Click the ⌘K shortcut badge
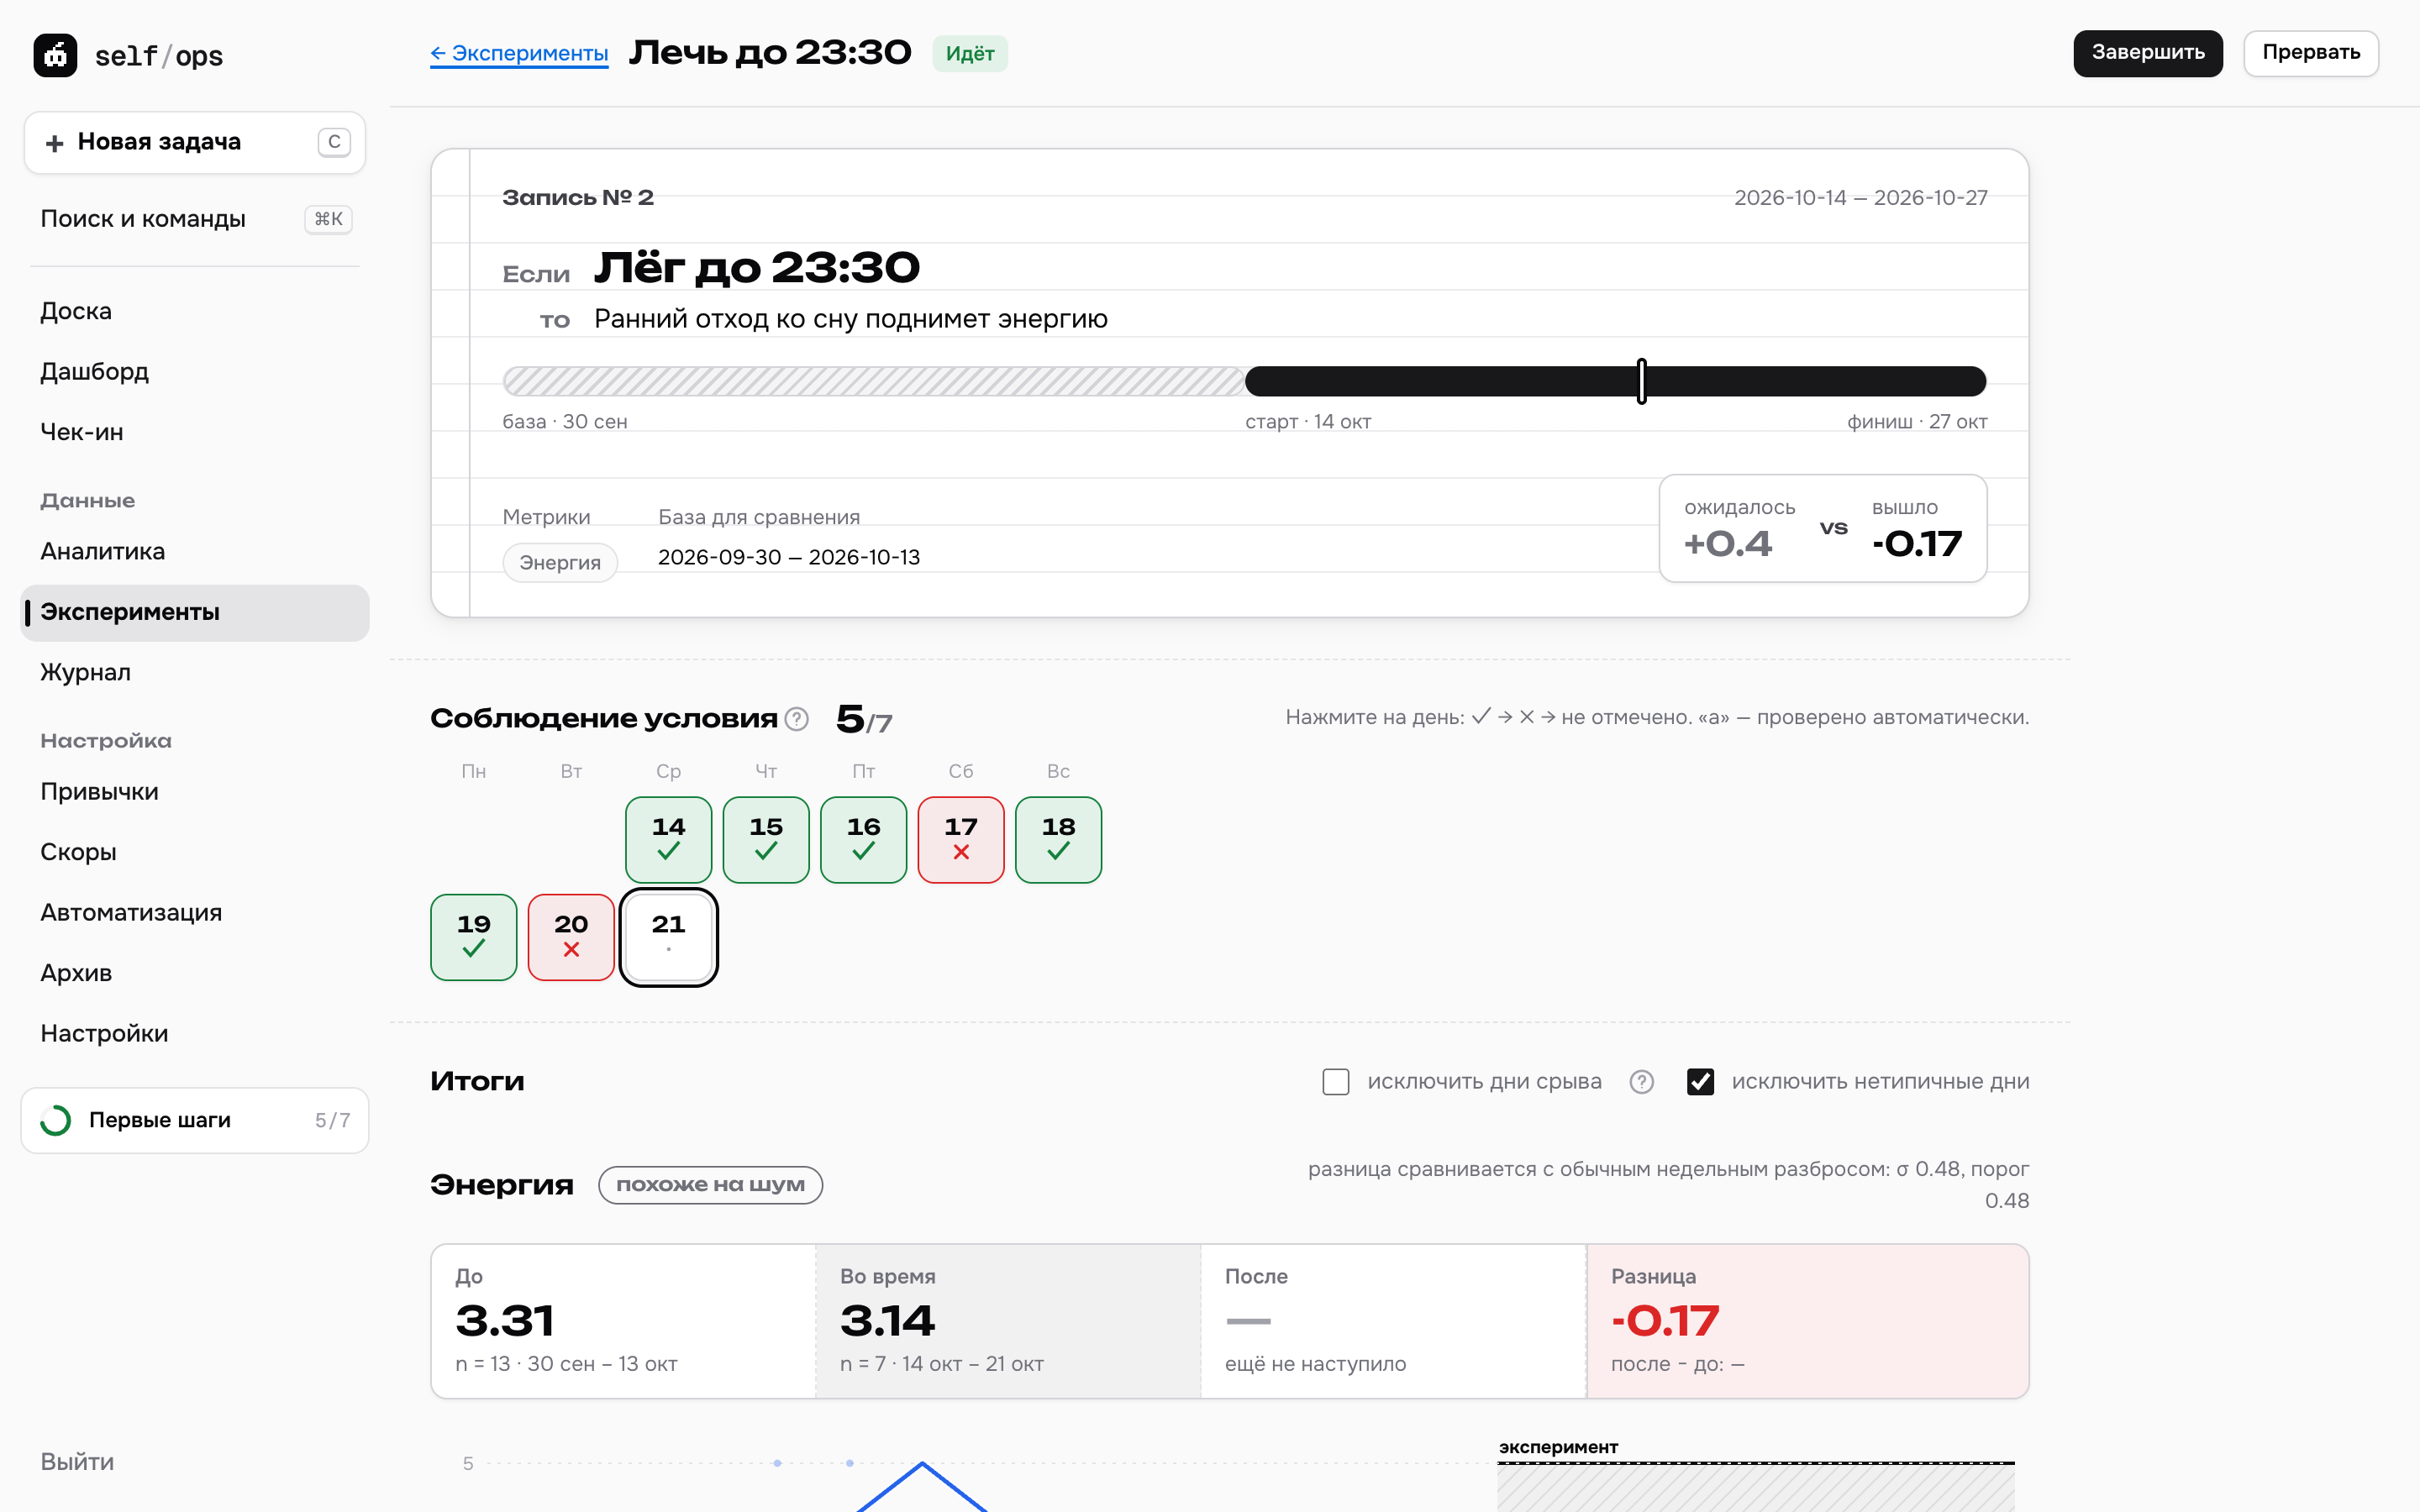The width and height of the screenshot is (2420, 1512). tap(328, 219)
